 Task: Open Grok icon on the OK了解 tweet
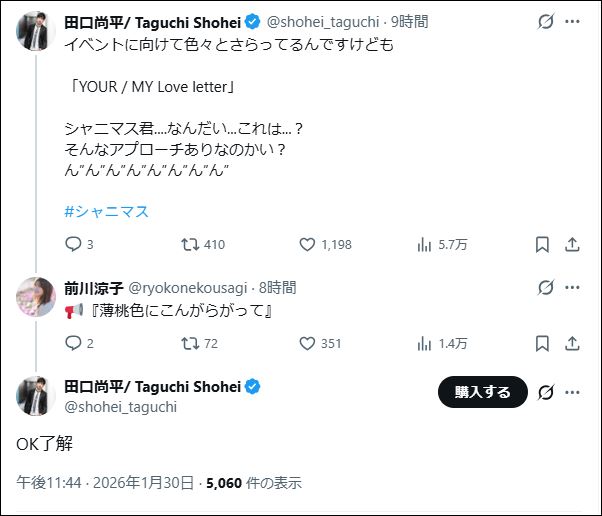(x=546, y=392)
